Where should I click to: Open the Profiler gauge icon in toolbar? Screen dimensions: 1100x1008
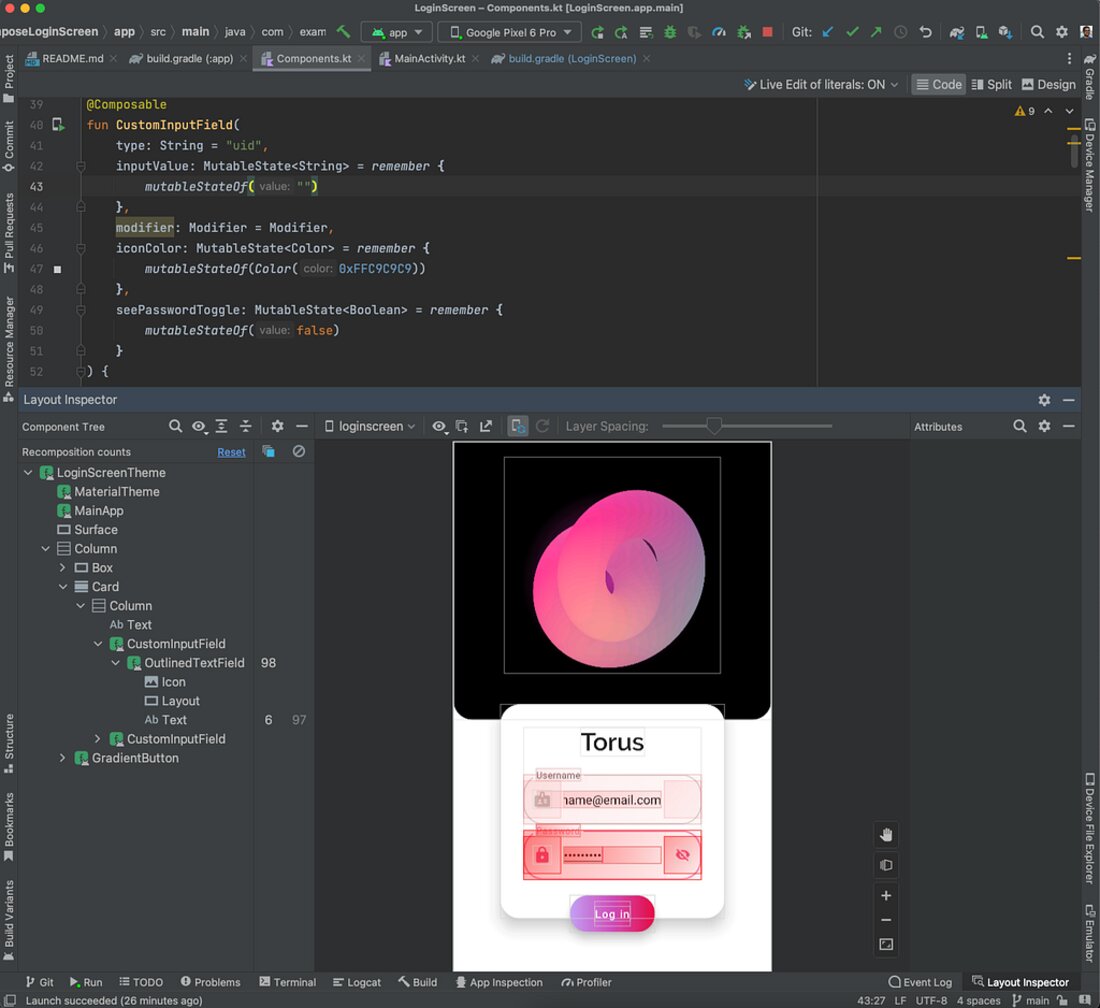(718, 32)
